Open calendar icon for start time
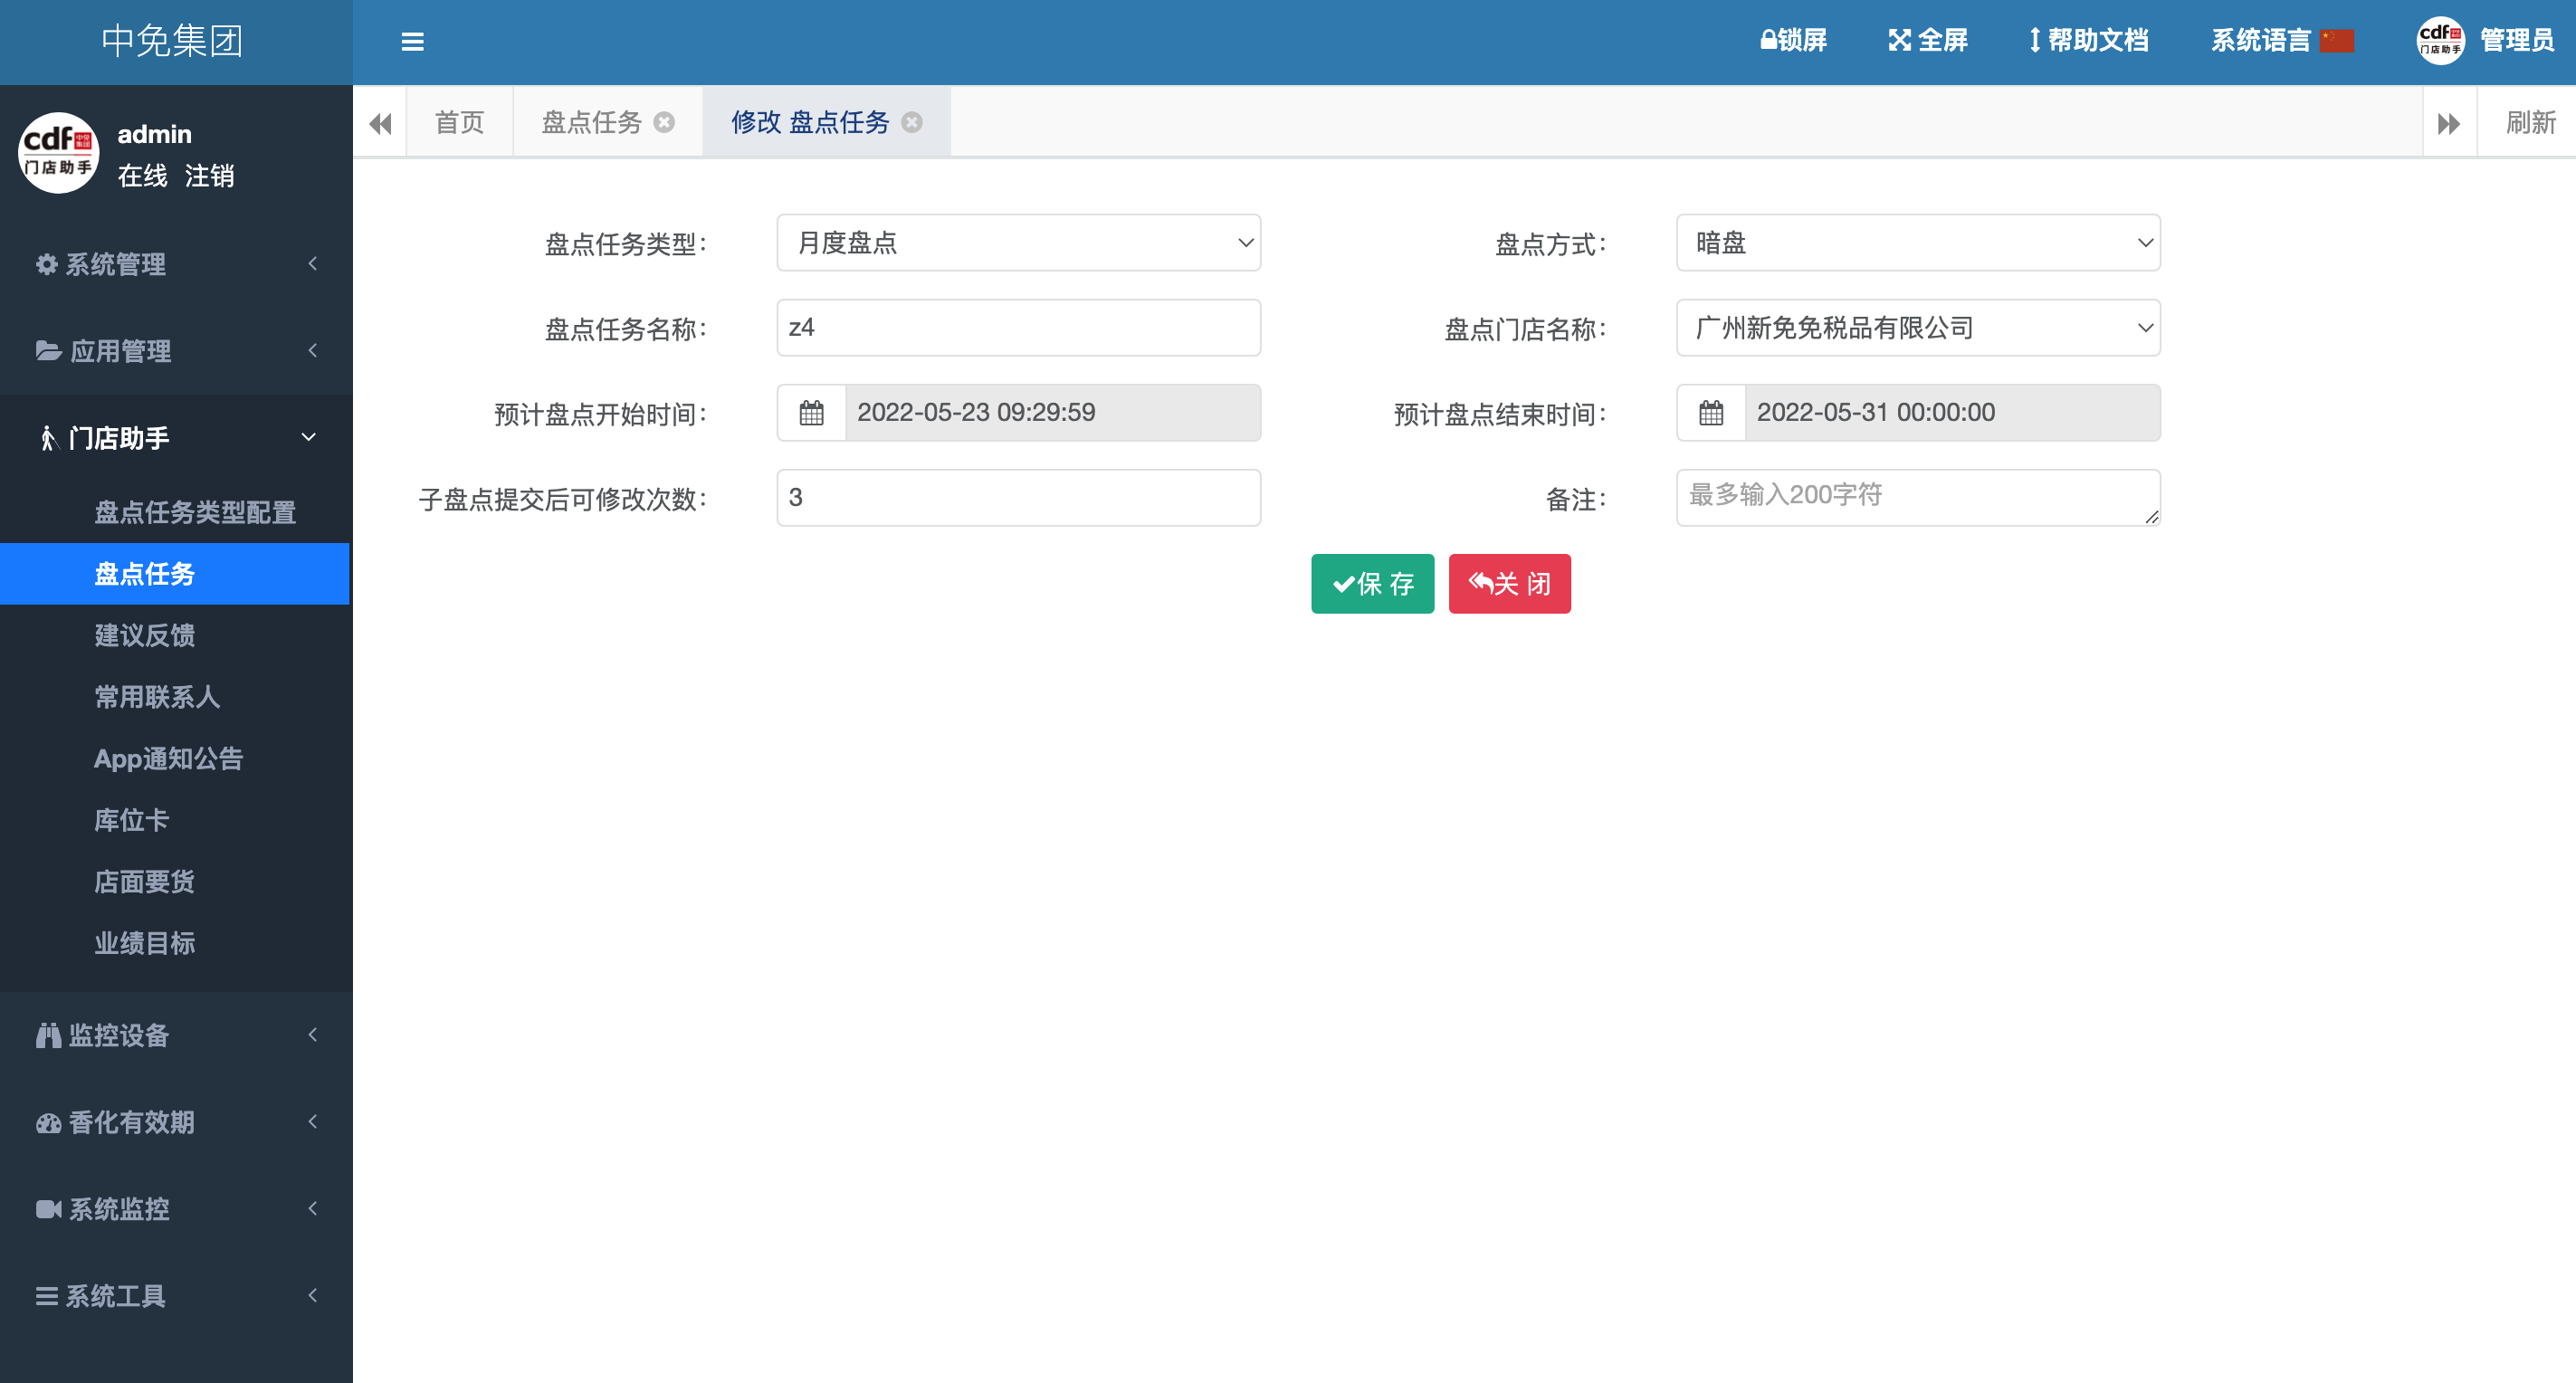 pos(811,413)
